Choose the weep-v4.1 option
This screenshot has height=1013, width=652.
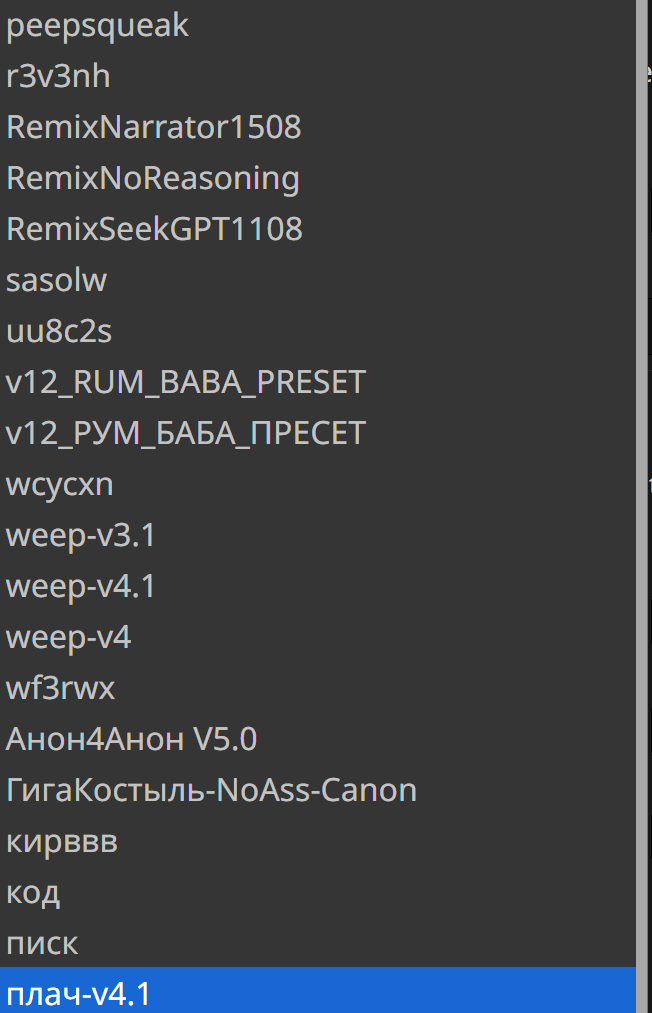(81, 587)
